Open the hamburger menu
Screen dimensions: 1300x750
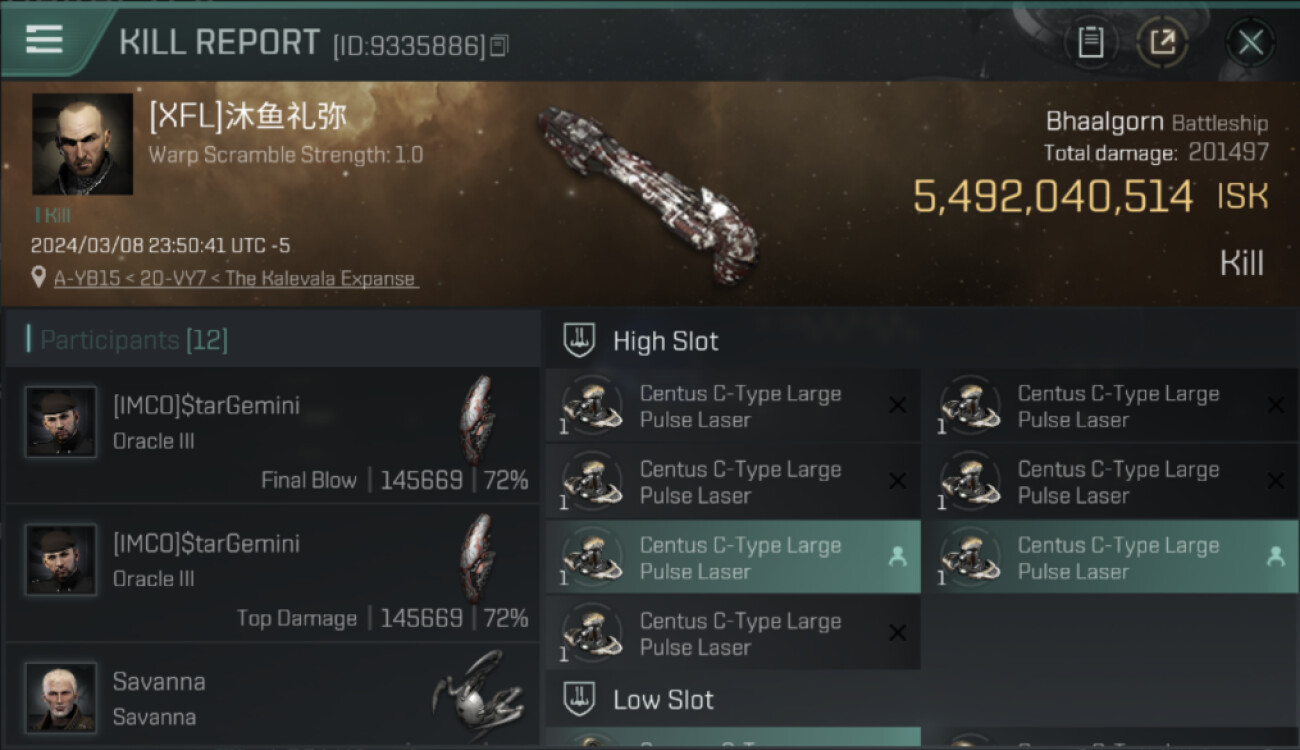click(44, 40)
